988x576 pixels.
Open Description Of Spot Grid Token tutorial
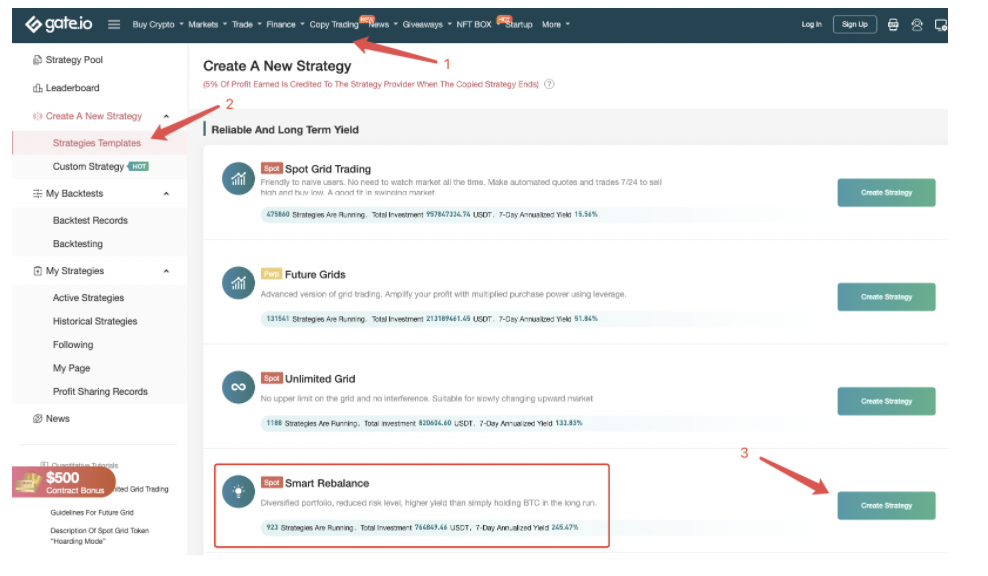100,536
